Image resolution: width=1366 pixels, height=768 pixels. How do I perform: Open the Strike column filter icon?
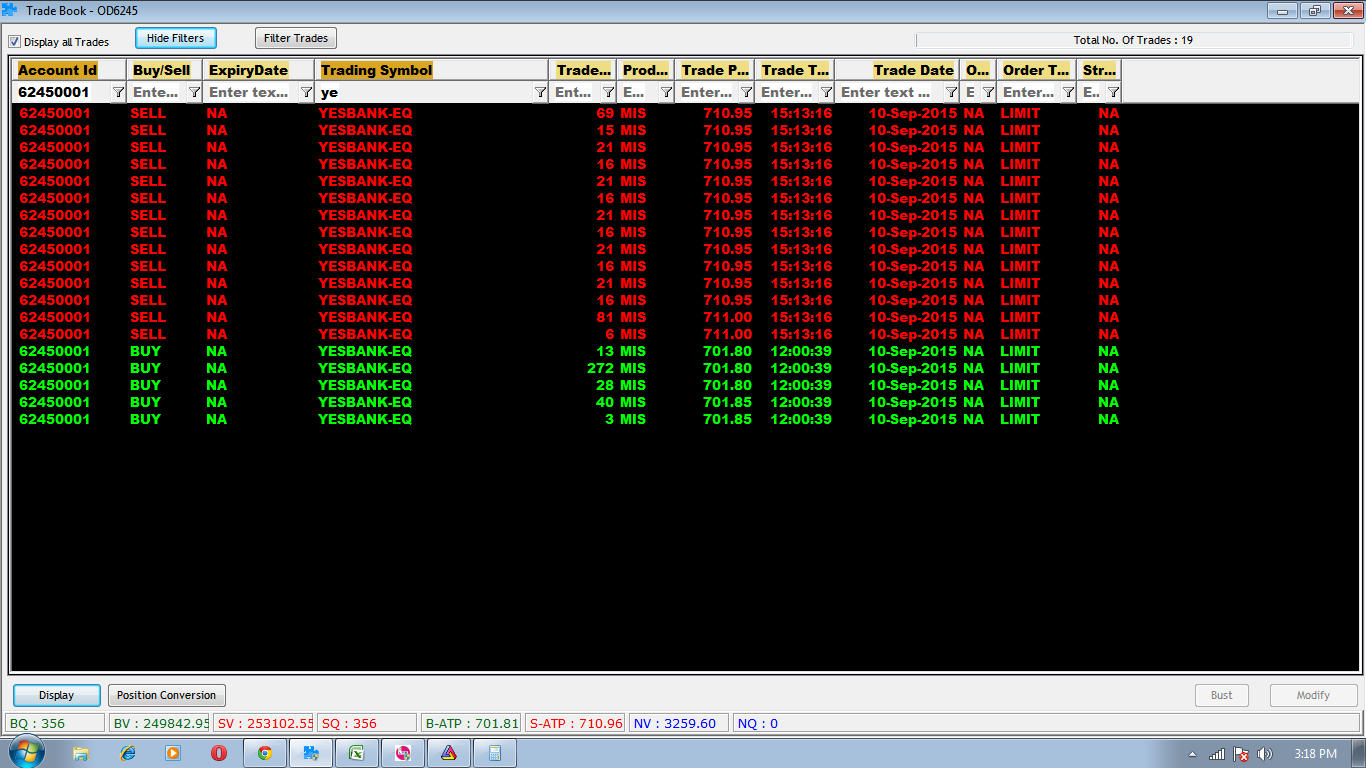(x=1113, y=92)
